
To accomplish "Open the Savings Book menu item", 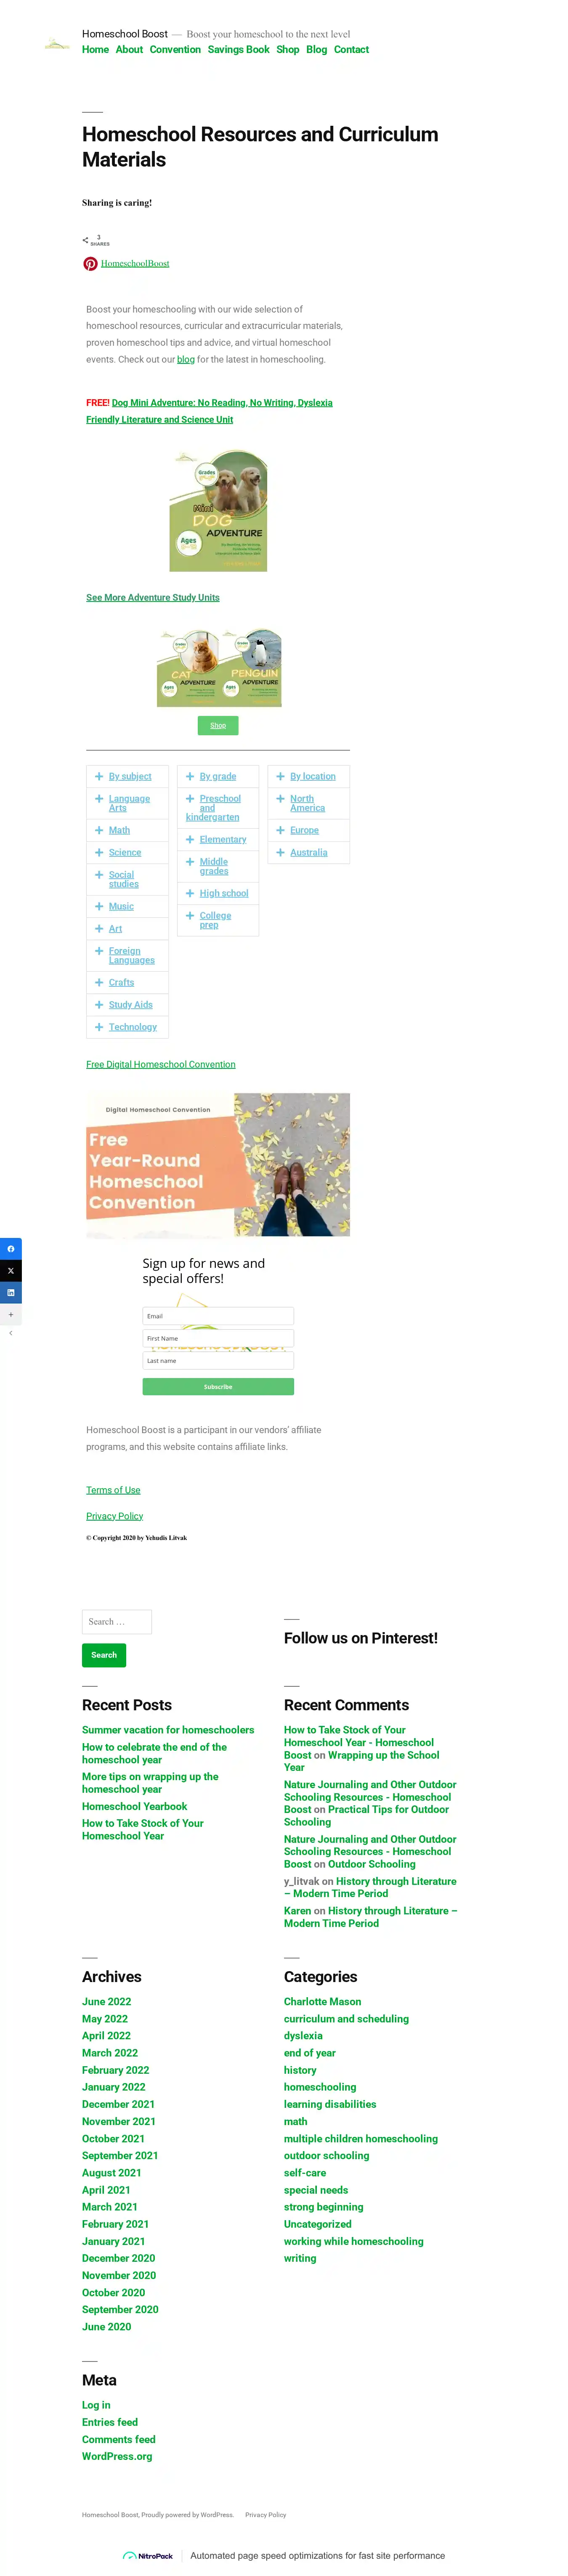I will (238, 49).
